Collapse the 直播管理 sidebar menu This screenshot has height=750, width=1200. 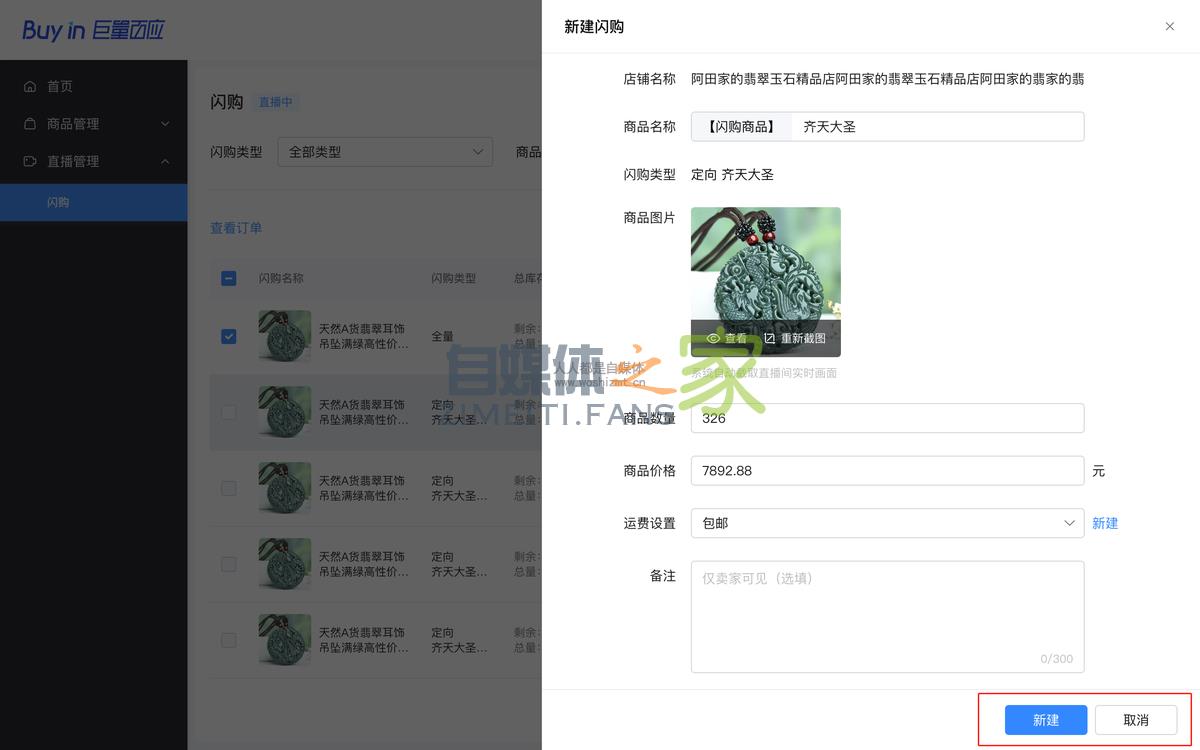[166, 161]
